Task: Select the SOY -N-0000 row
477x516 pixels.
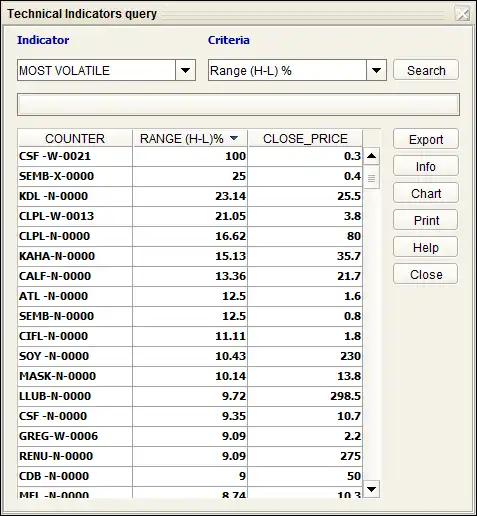Action: 190,356
